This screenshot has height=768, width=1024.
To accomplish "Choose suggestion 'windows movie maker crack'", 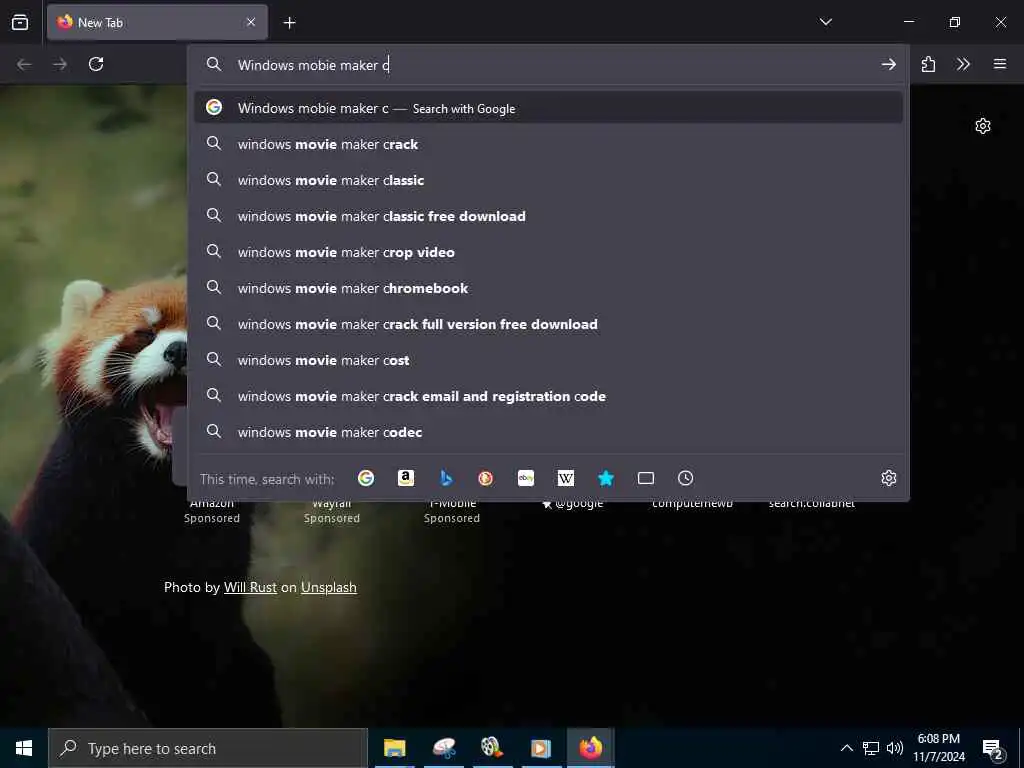I will click(x=549, y=144).
